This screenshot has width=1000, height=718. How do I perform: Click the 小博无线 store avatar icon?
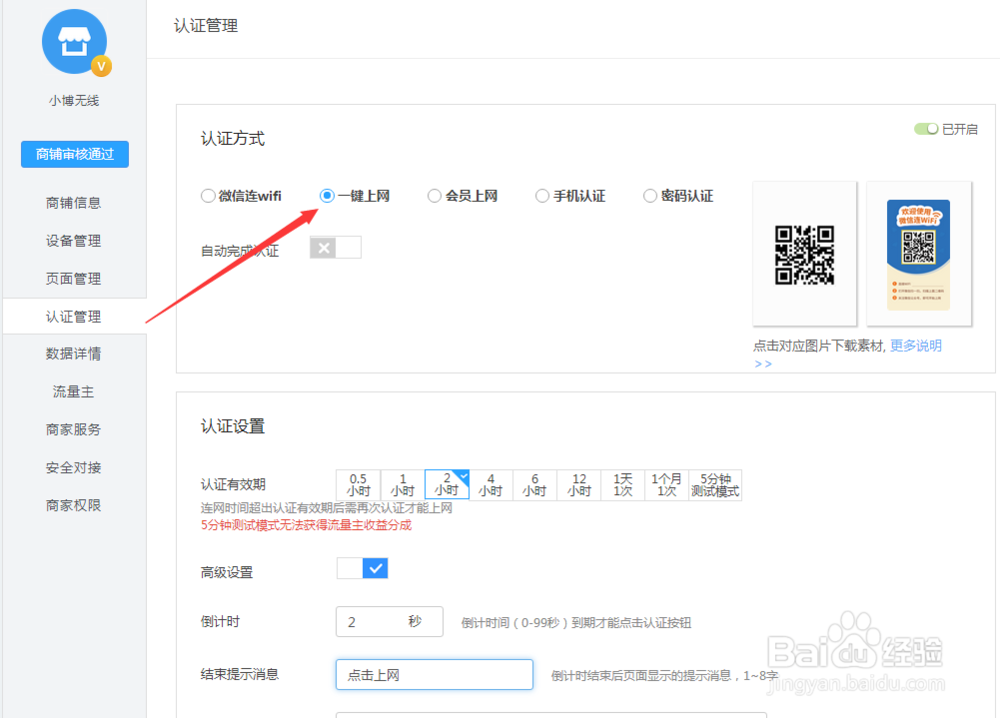[74, 42]
